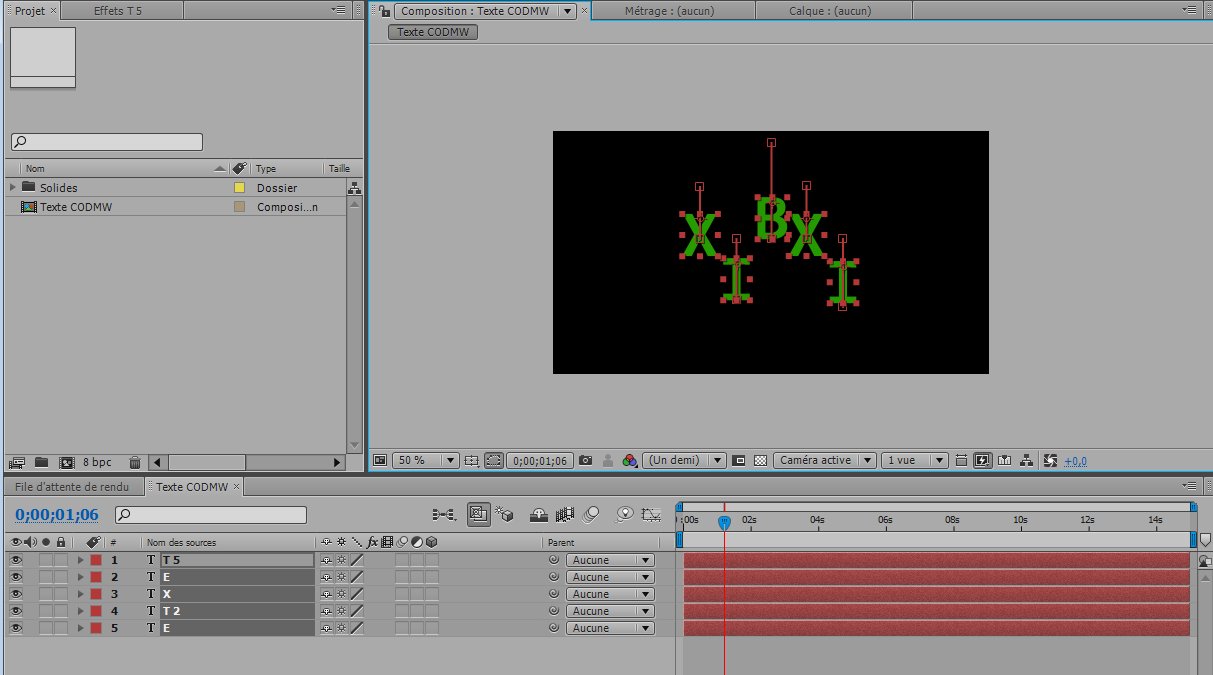1213x675 pixels.
Task: Open grid and guide options icon
Action: tap(471, 460)
